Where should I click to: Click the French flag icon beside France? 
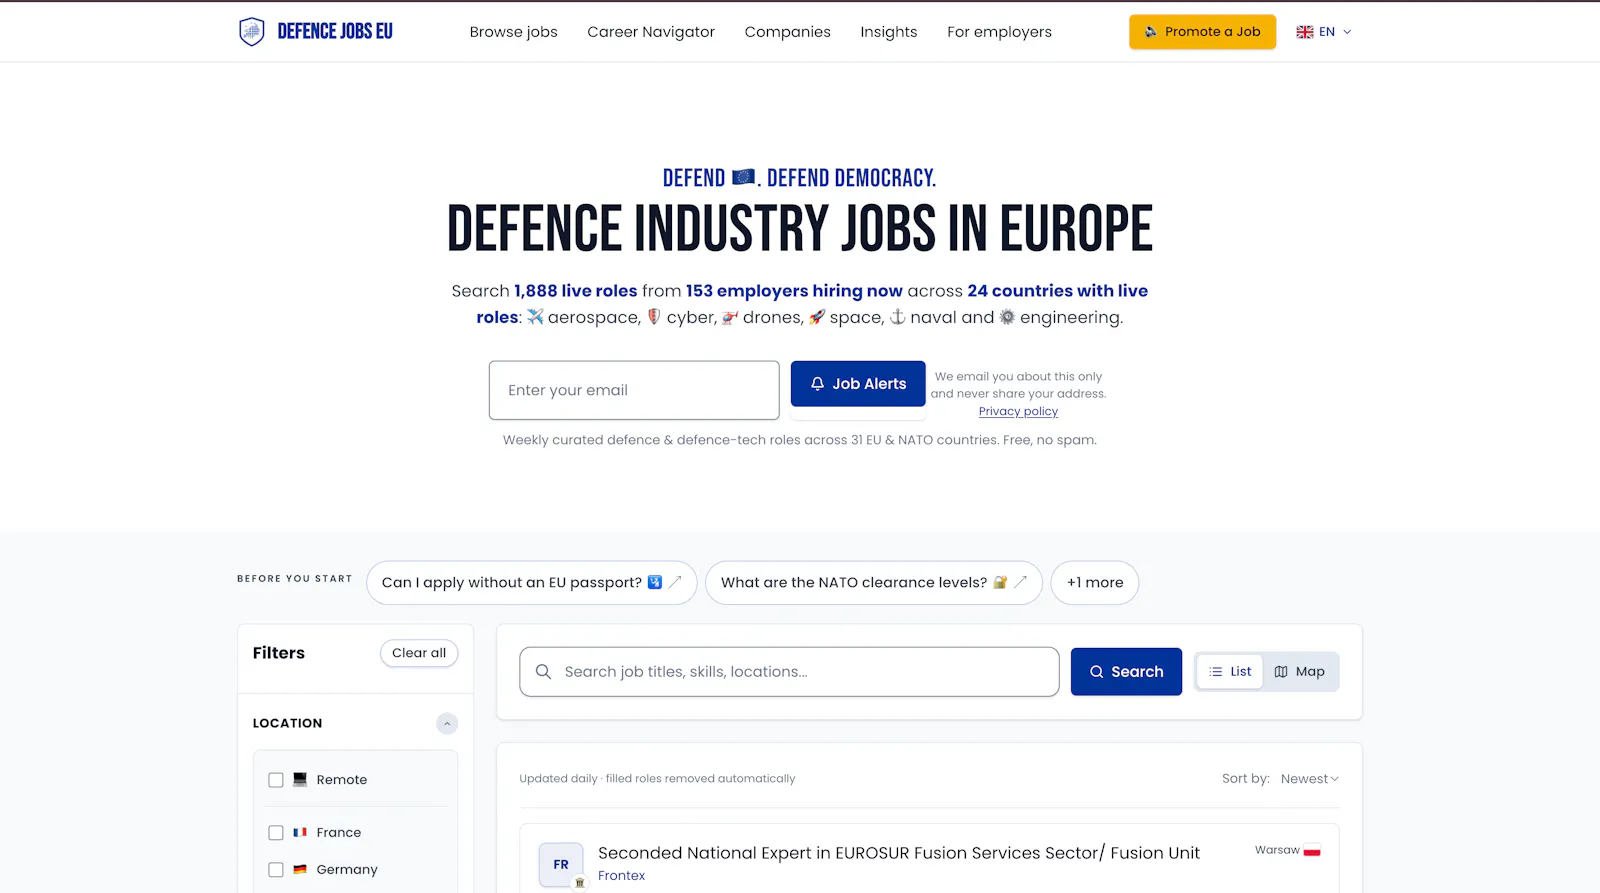click(x=300, y=833)
